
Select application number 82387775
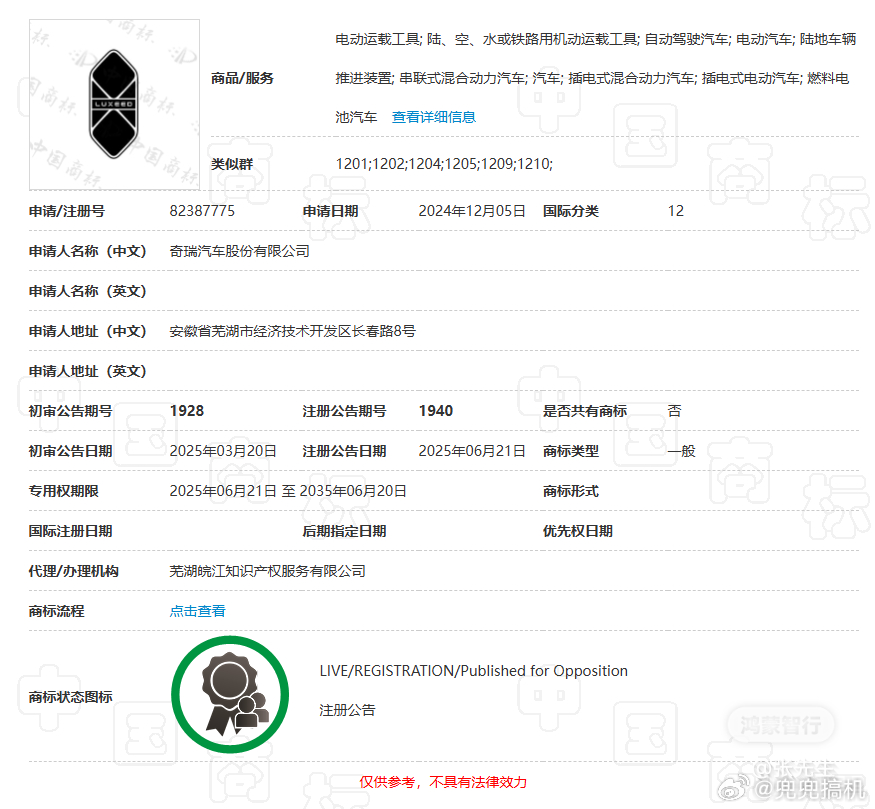(x=202, y=211)
